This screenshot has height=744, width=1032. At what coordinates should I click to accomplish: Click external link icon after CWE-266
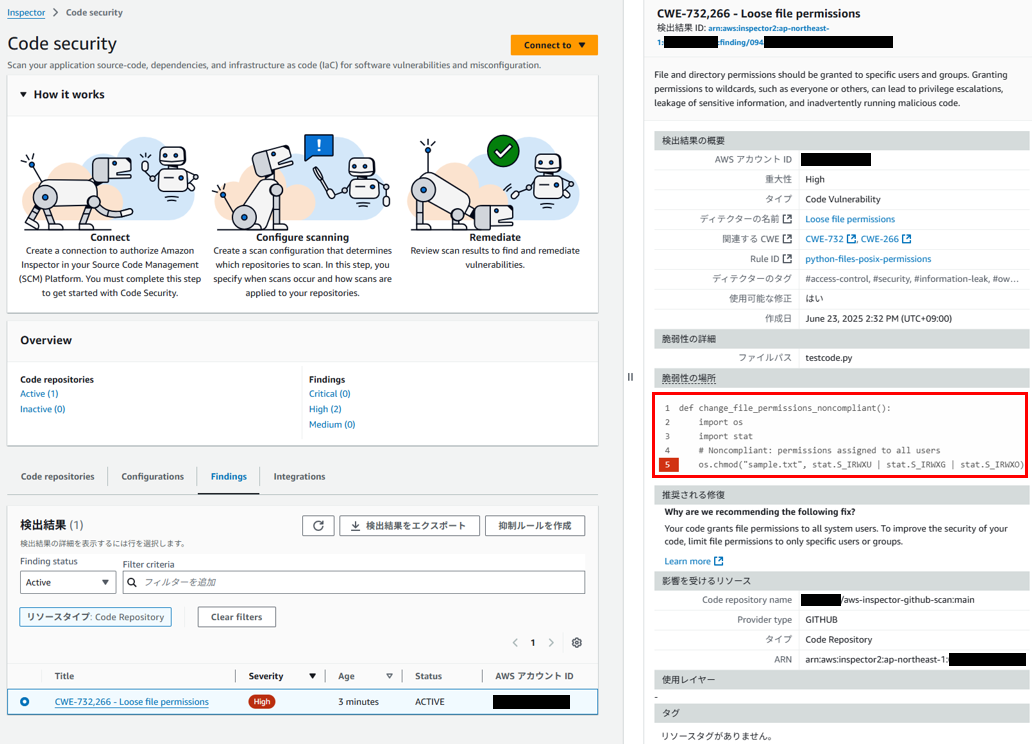point(906,238)
